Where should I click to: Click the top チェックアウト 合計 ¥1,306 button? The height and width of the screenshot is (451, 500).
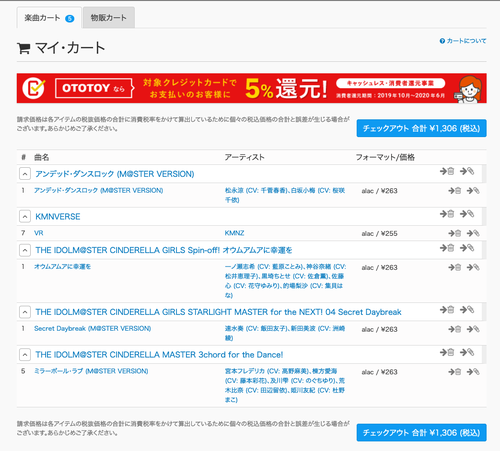pyautogui.click(x=421, y=128)
